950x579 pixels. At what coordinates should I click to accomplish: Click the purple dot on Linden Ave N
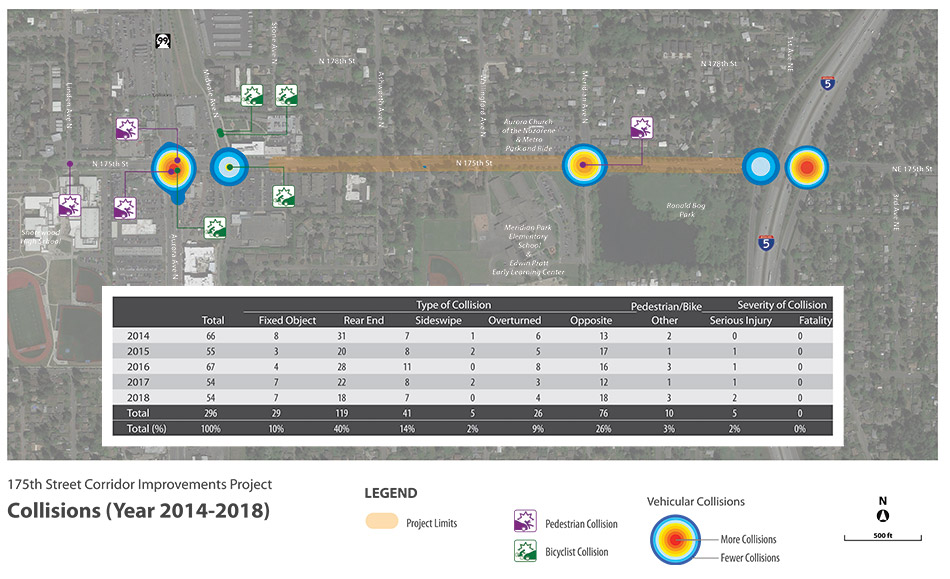coord(70,164)
